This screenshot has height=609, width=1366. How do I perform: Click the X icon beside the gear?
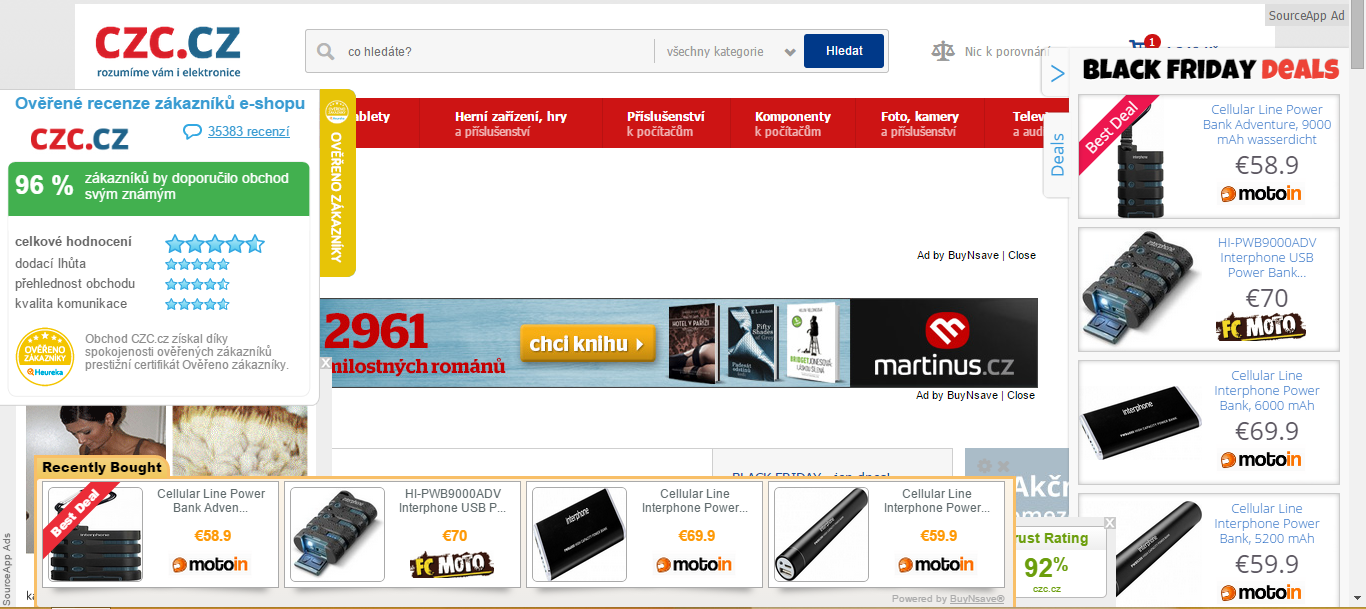click(x=1002, y=466)
